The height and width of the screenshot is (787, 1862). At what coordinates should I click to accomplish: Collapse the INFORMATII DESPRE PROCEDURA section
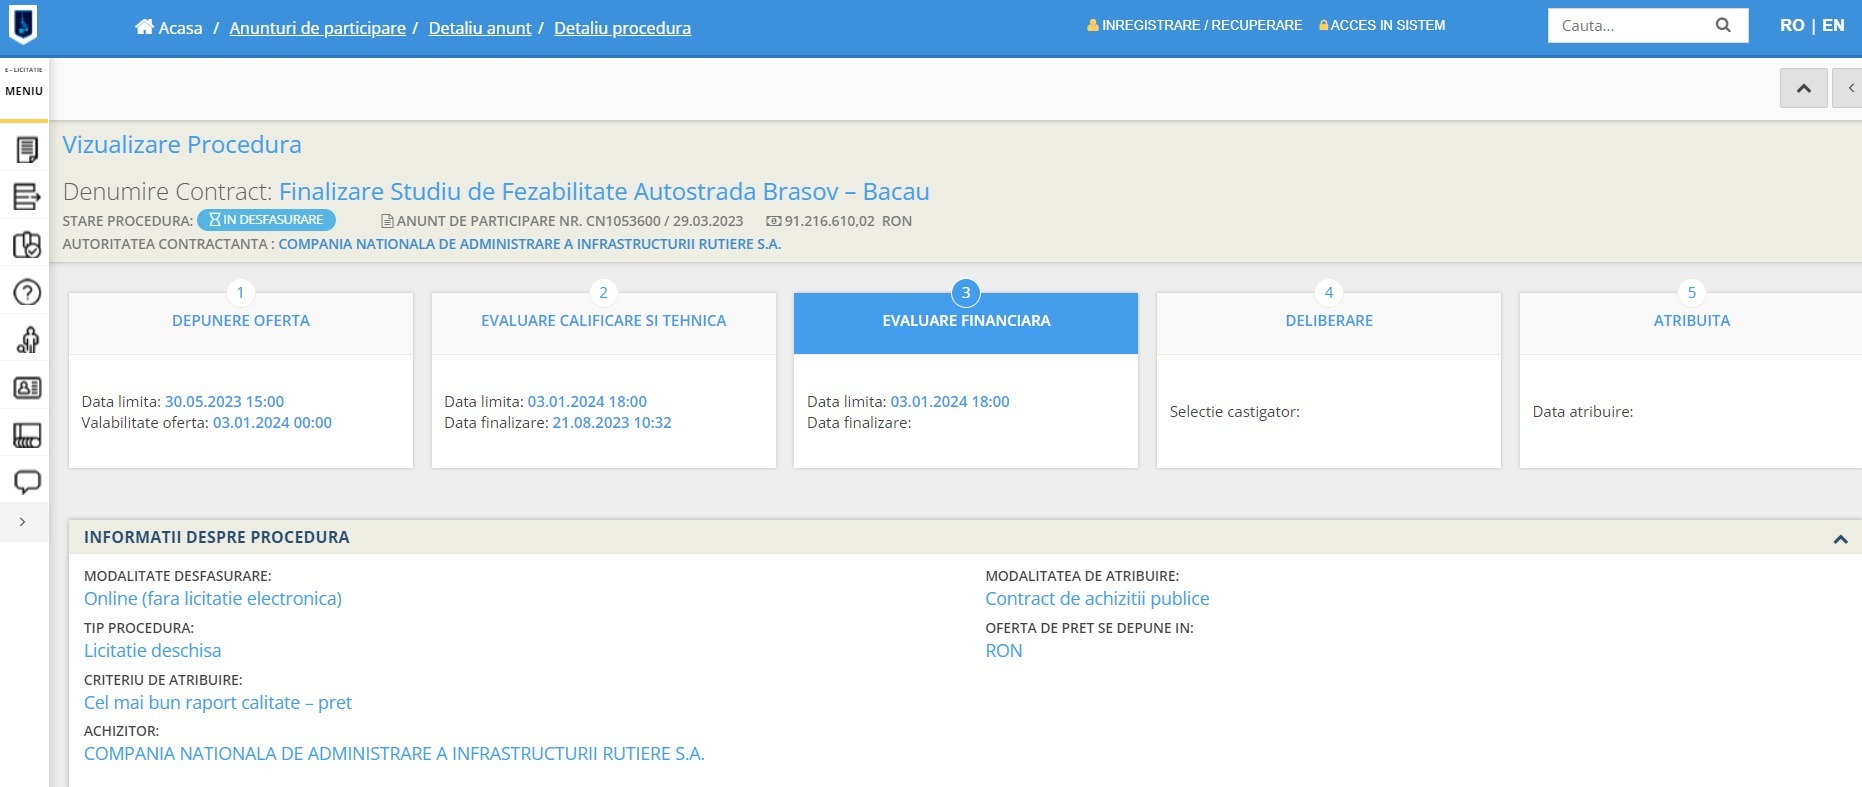point(1840,539)
